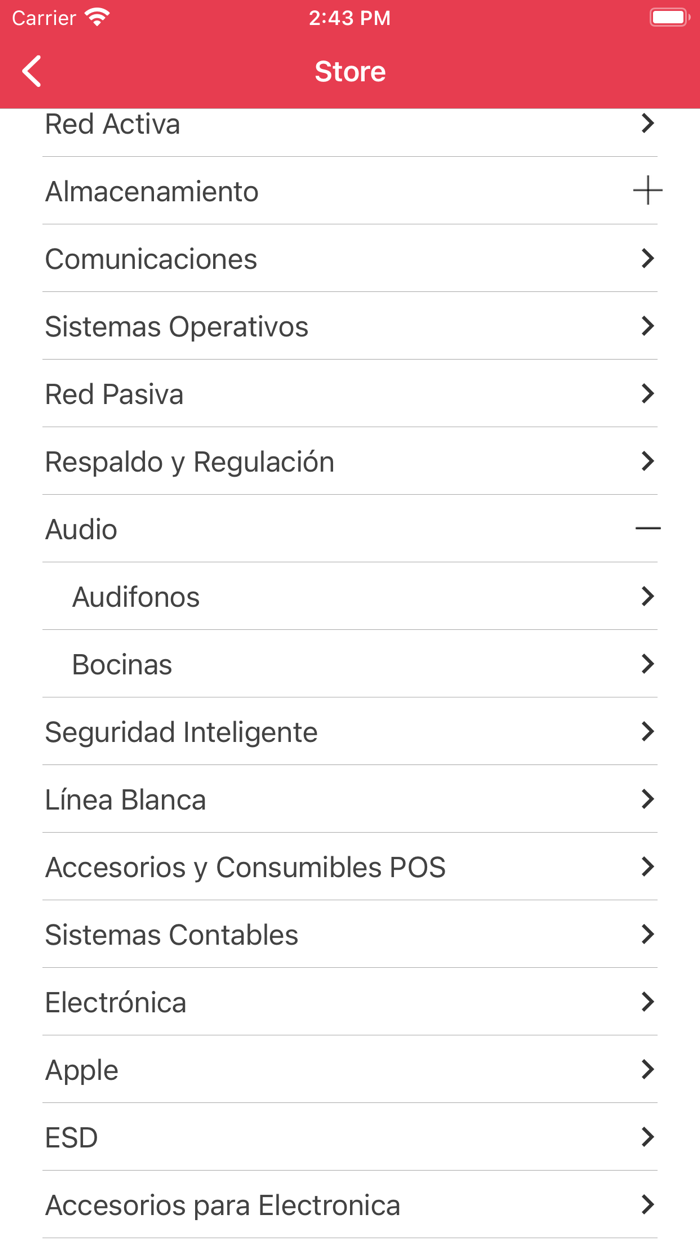700x1244 pixels.
Task: Open the Audifonos subcategory
Action: point(136,597)
